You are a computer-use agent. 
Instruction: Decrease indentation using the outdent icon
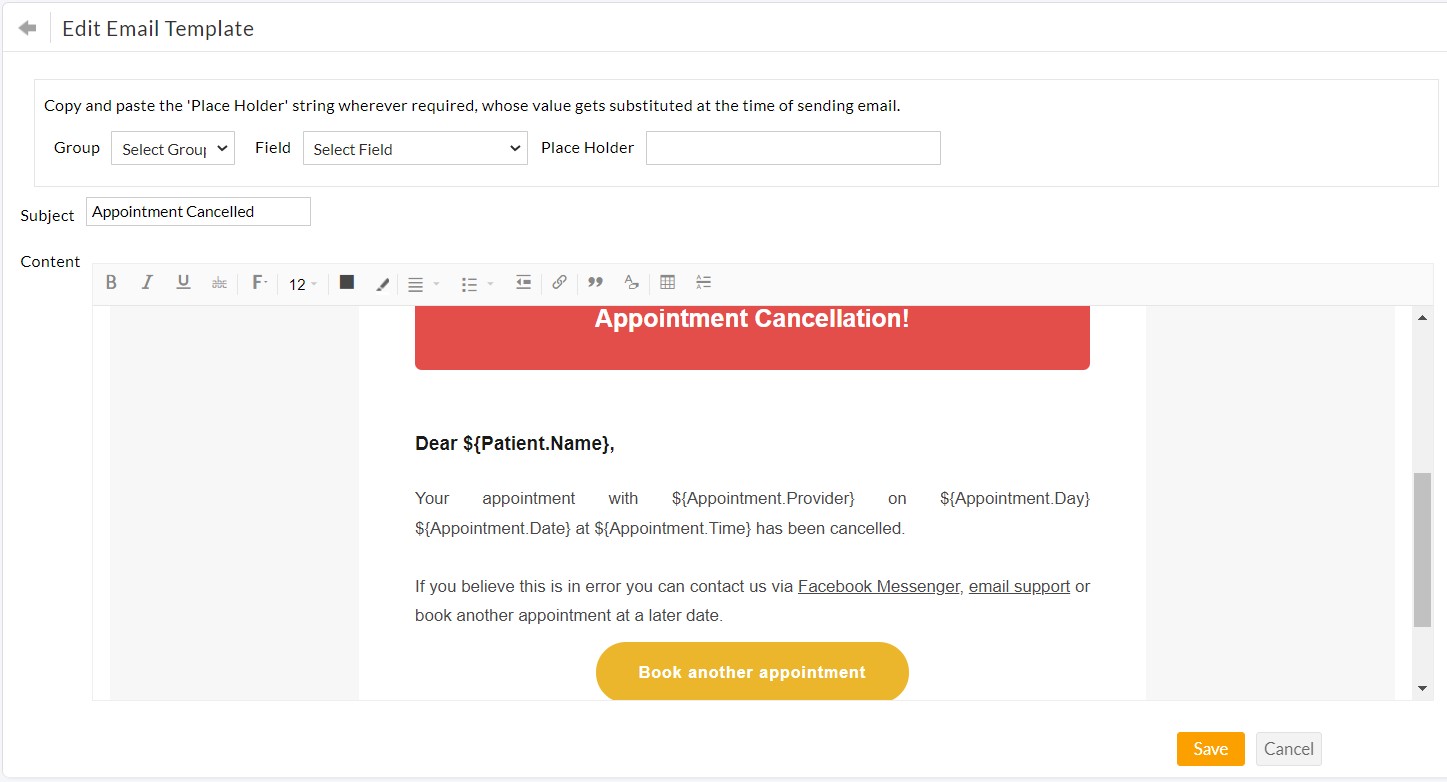[x=523, y=282]
